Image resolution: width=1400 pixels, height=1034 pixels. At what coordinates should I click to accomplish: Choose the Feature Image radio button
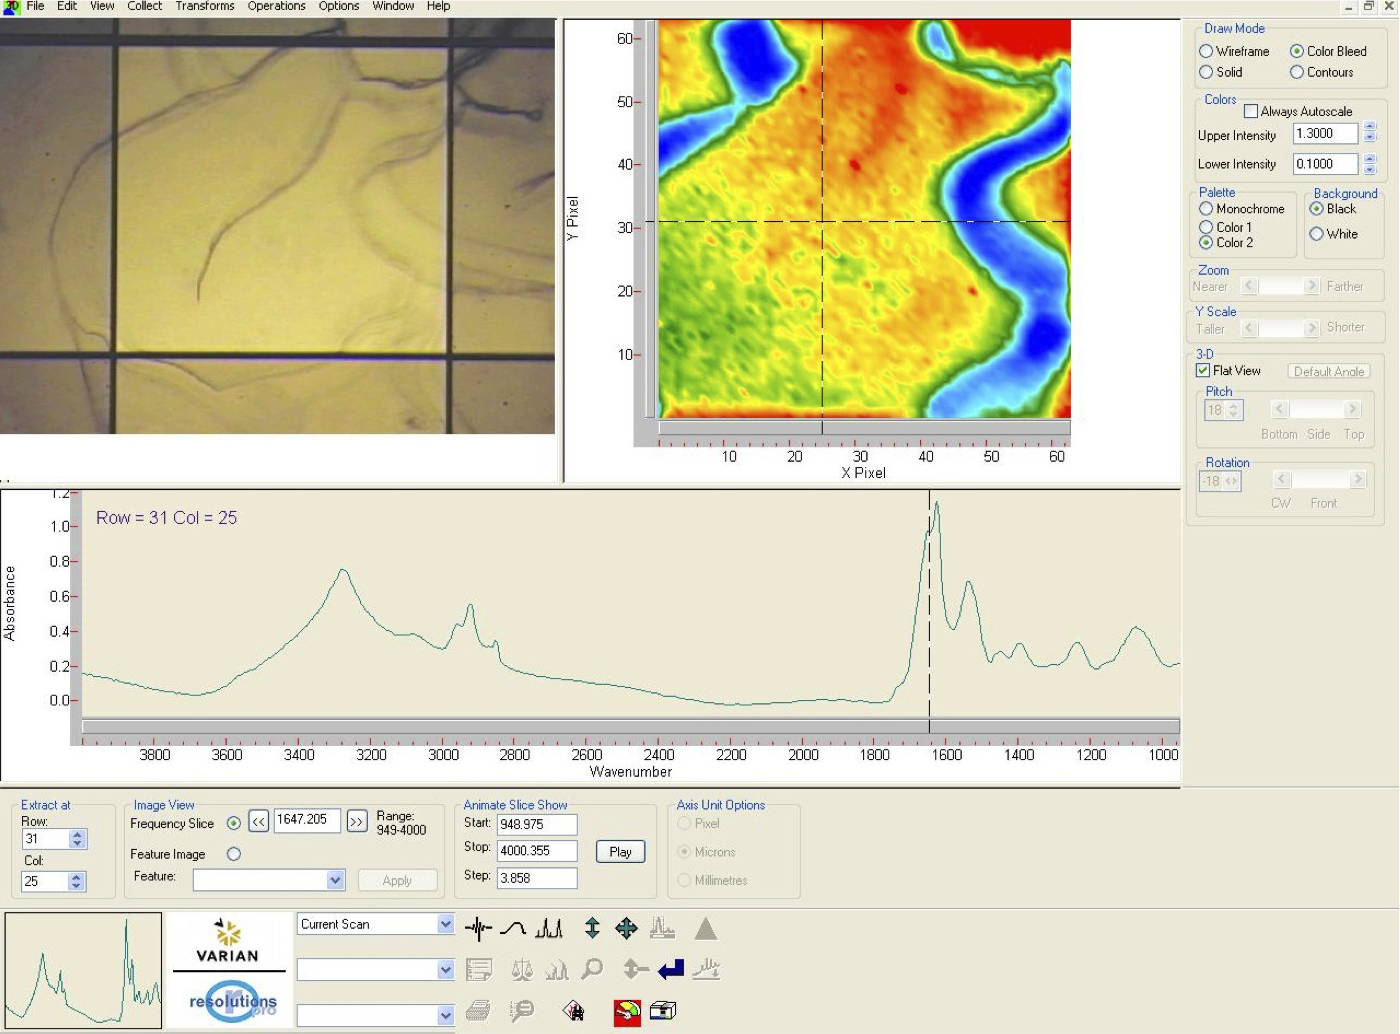(x=234, y=854)
